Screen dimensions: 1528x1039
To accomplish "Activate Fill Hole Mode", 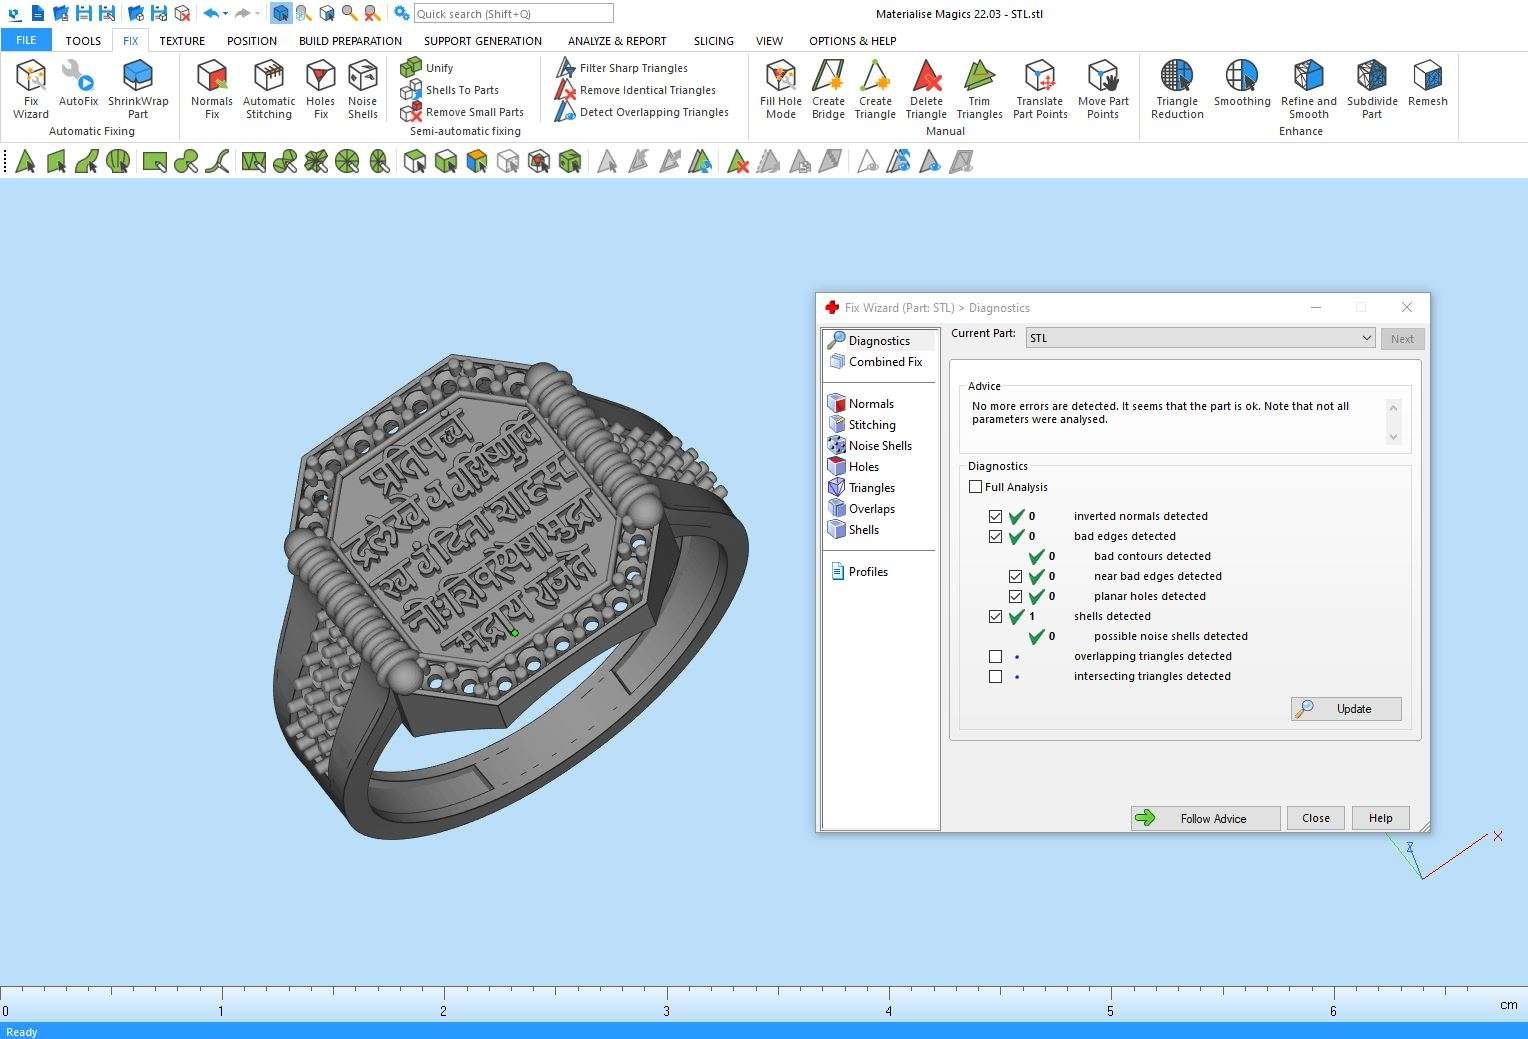I will pos(780,88).
